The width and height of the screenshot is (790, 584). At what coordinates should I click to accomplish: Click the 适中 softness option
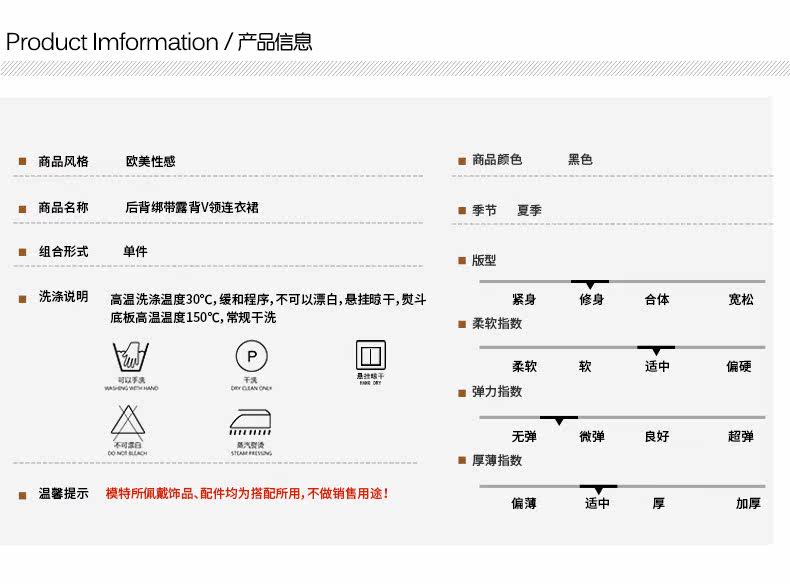pyautogui.click(x=657, y=366)
